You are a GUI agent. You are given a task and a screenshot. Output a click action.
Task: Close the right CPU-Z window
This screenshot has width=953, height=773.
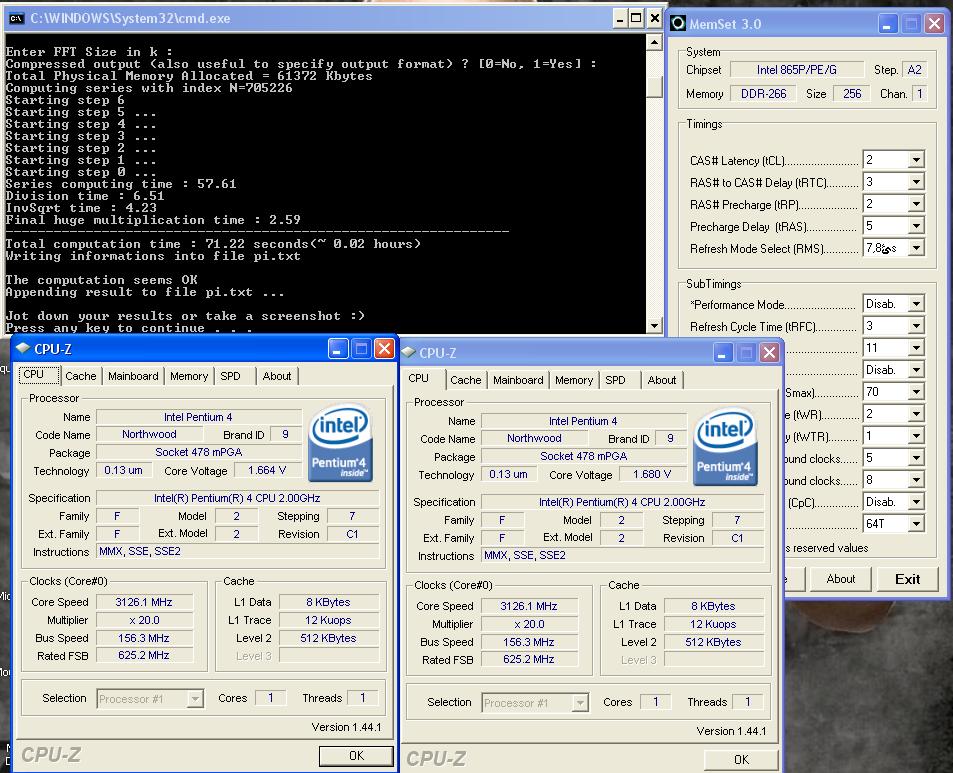[769, 352]
